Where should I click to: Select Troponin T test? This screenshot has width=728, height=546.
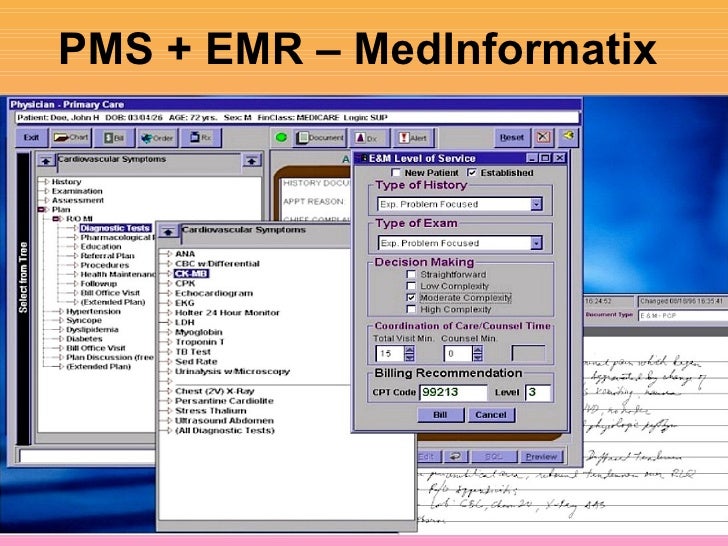(200, 342)
